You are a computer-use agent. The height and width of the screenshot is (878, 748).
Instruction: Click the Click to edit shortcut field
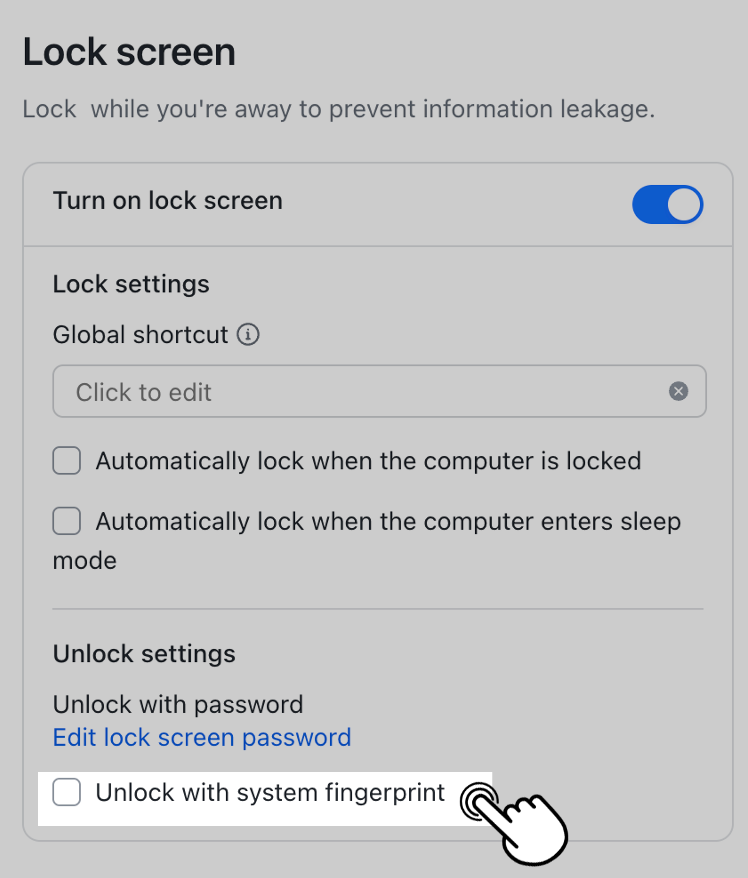pos(350,391)
